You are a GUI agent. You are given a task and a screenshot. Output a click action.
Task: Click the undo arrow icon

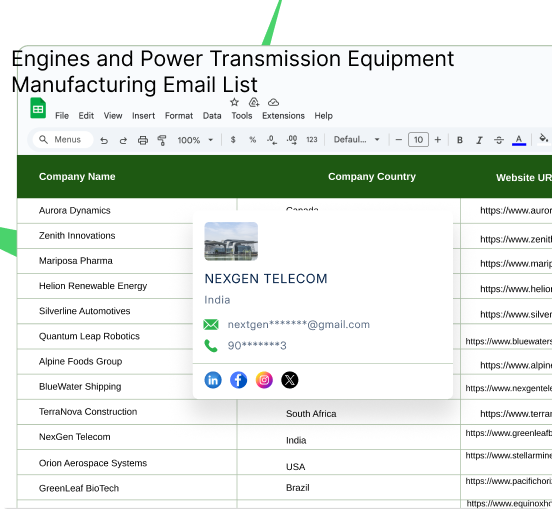[x=104, y=140]
